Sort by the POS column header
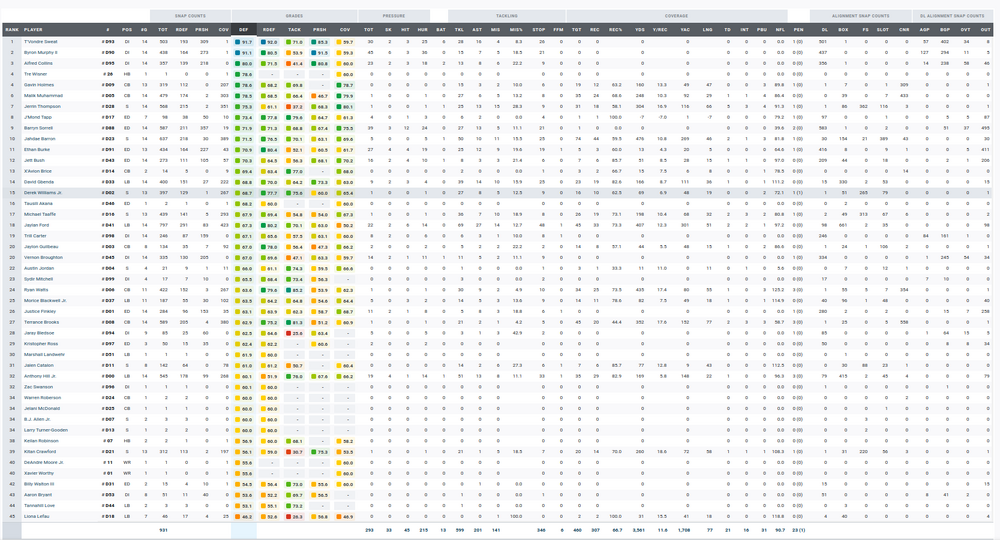 127,30
